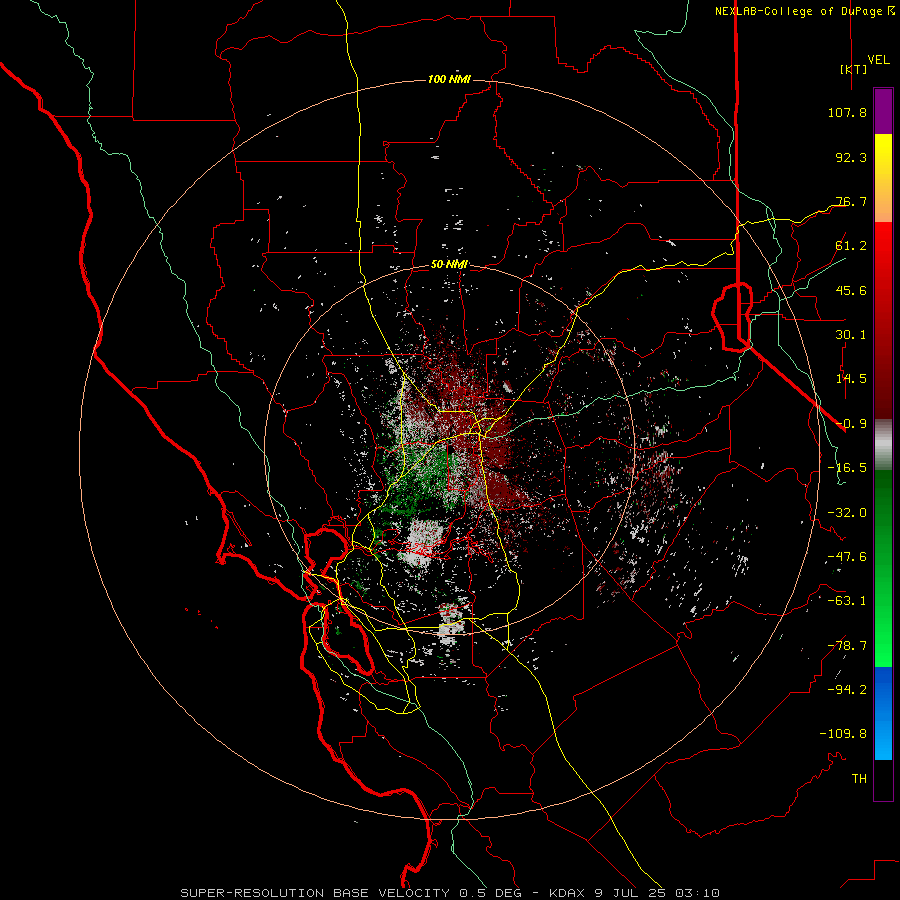Screen dimensions: 900x900
Task: Click the -78.7 velocity scale value
Action: [x=847, y=646]
